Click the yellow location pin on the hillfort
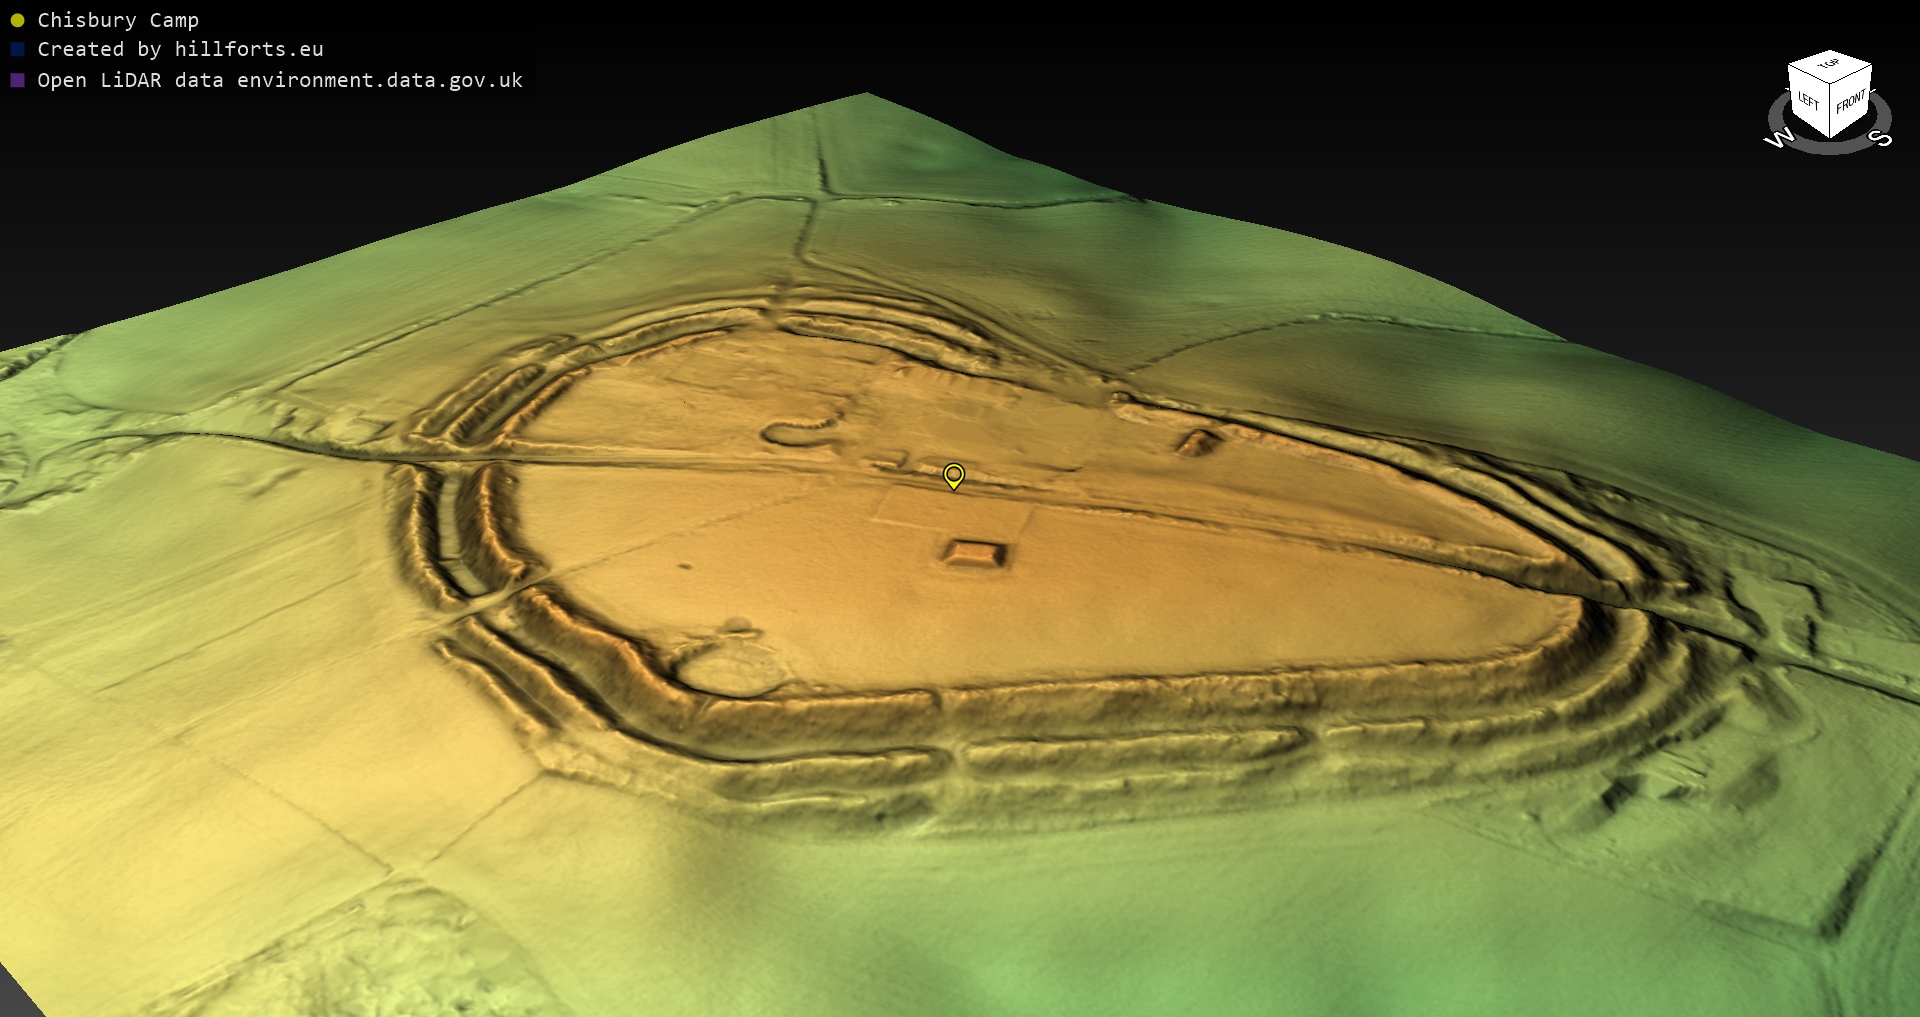This screenshot has height=1017, width=1920. pyautogui.click(x=954, y=475)
